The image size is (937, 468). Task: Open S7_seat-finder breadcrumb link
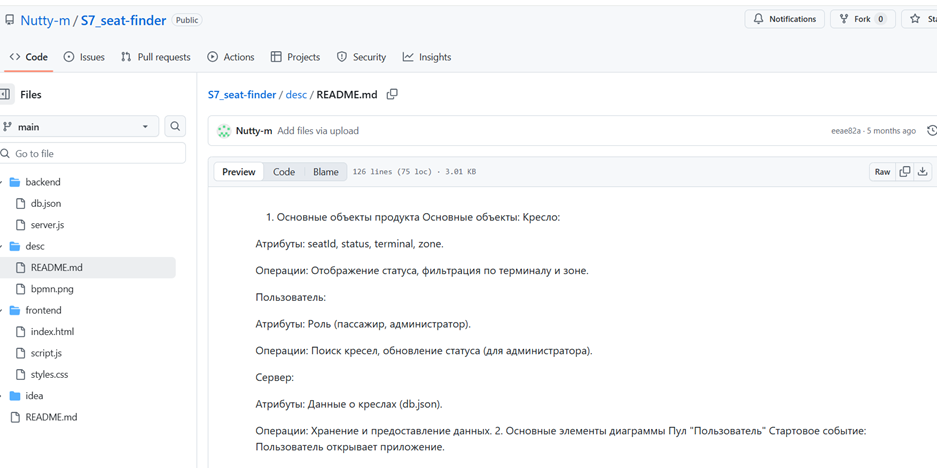242,95
